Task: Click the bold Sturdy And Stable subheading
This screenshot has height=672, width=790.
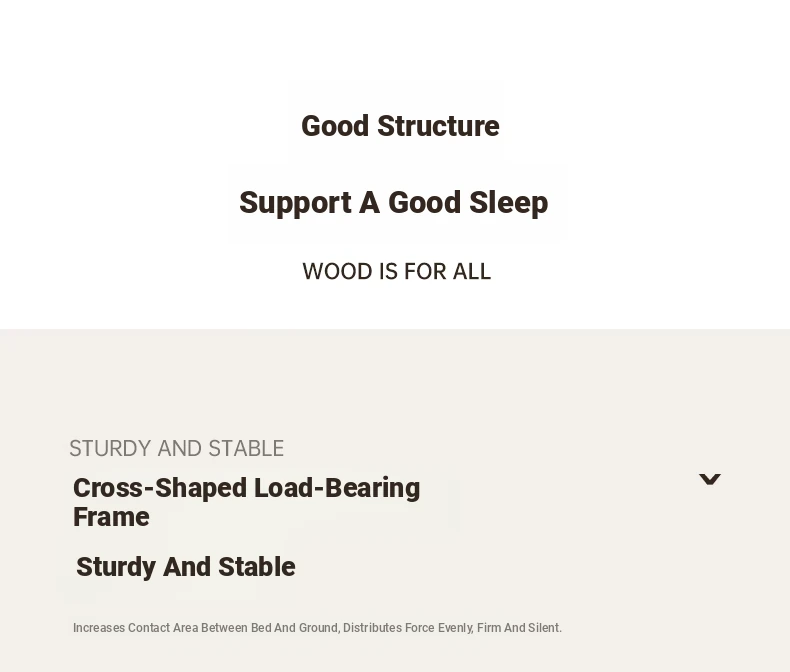Action: click(x=185, y=567)
